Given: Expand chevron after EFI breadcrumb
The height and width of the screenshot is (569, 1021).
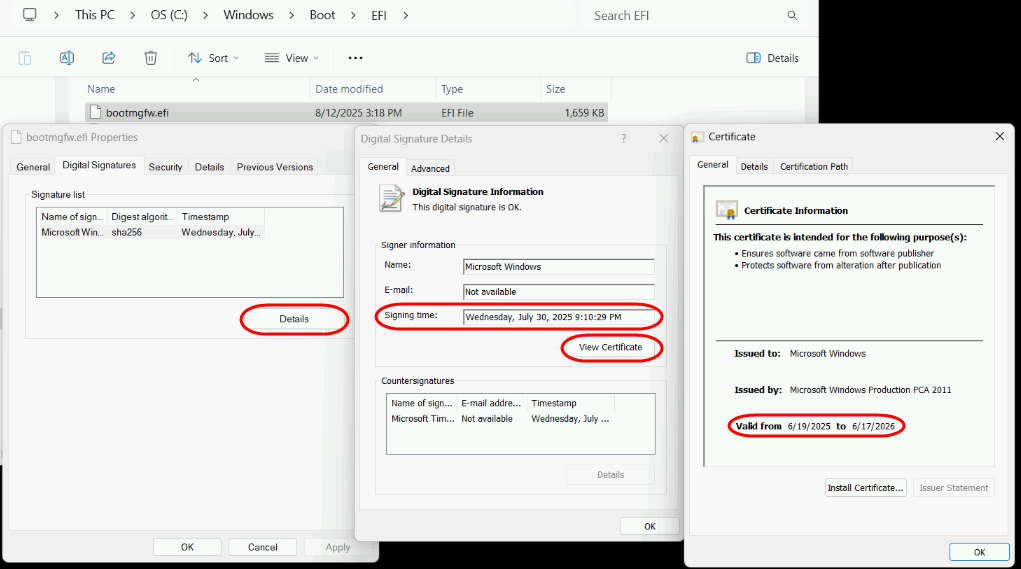Looking at the screenshot, I should (405, 15).
